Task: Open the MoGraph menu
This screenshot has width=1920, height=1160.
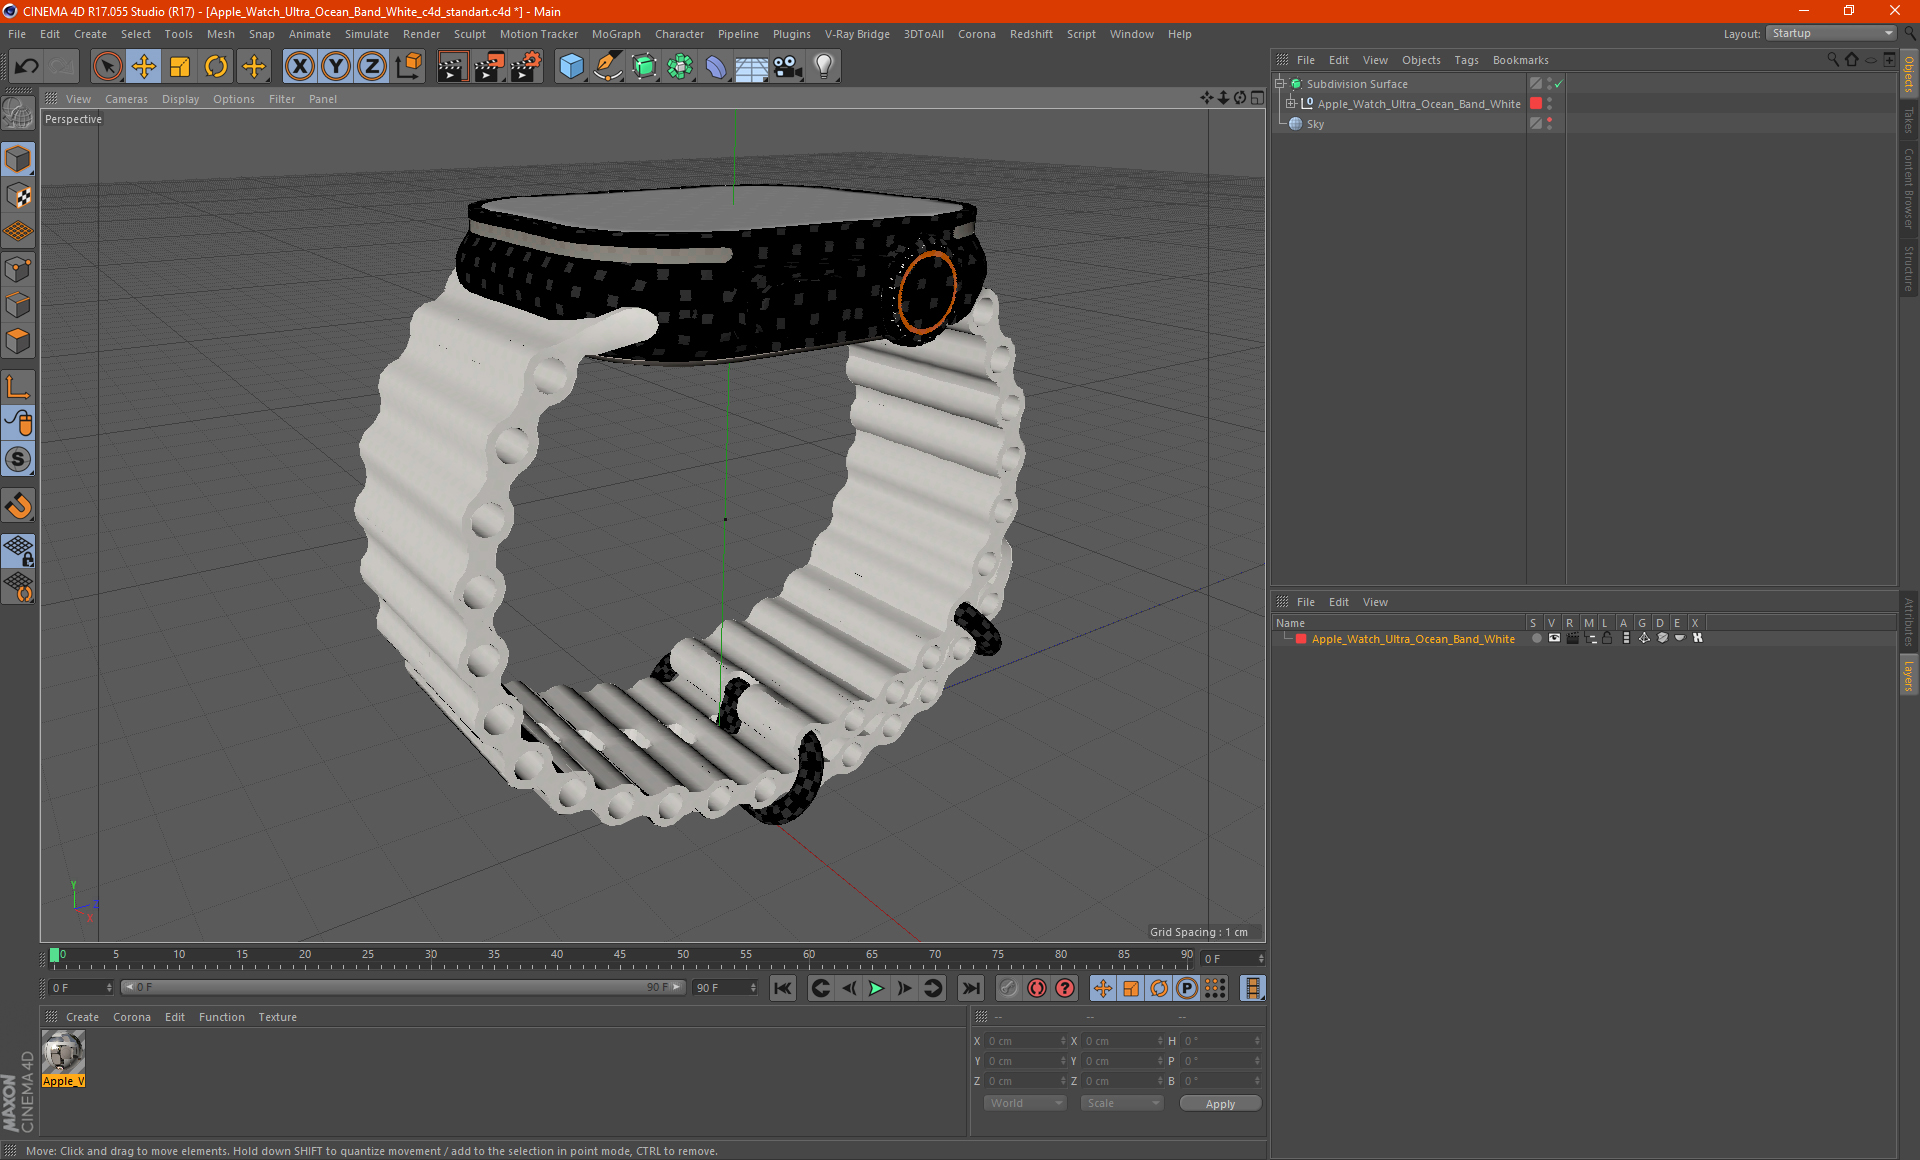Action: pos(615,34)
